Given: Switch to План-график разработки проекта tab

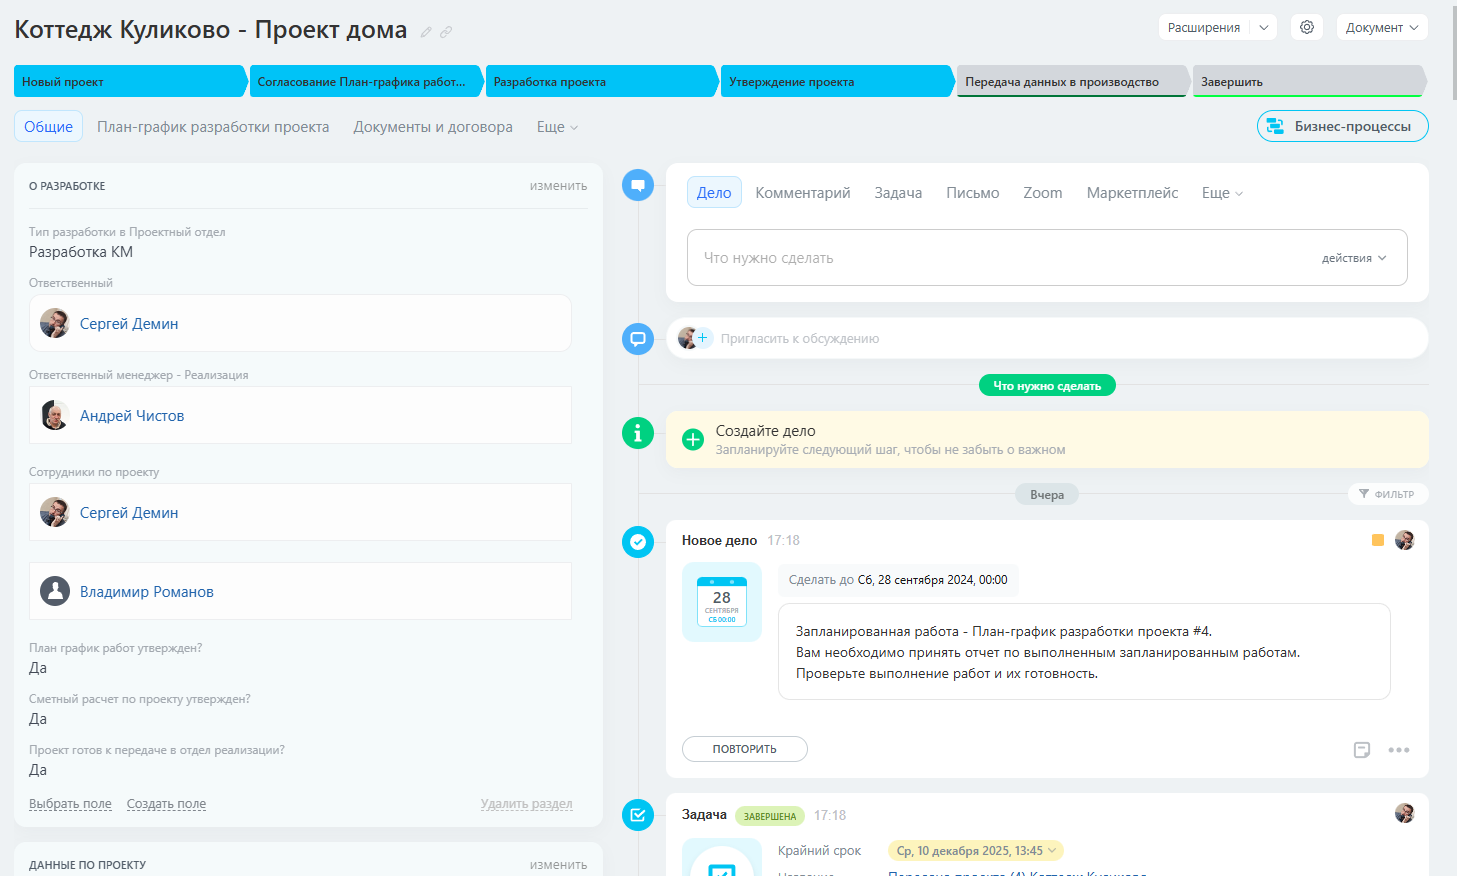Looking at the screenshot, I should point(213,127).
